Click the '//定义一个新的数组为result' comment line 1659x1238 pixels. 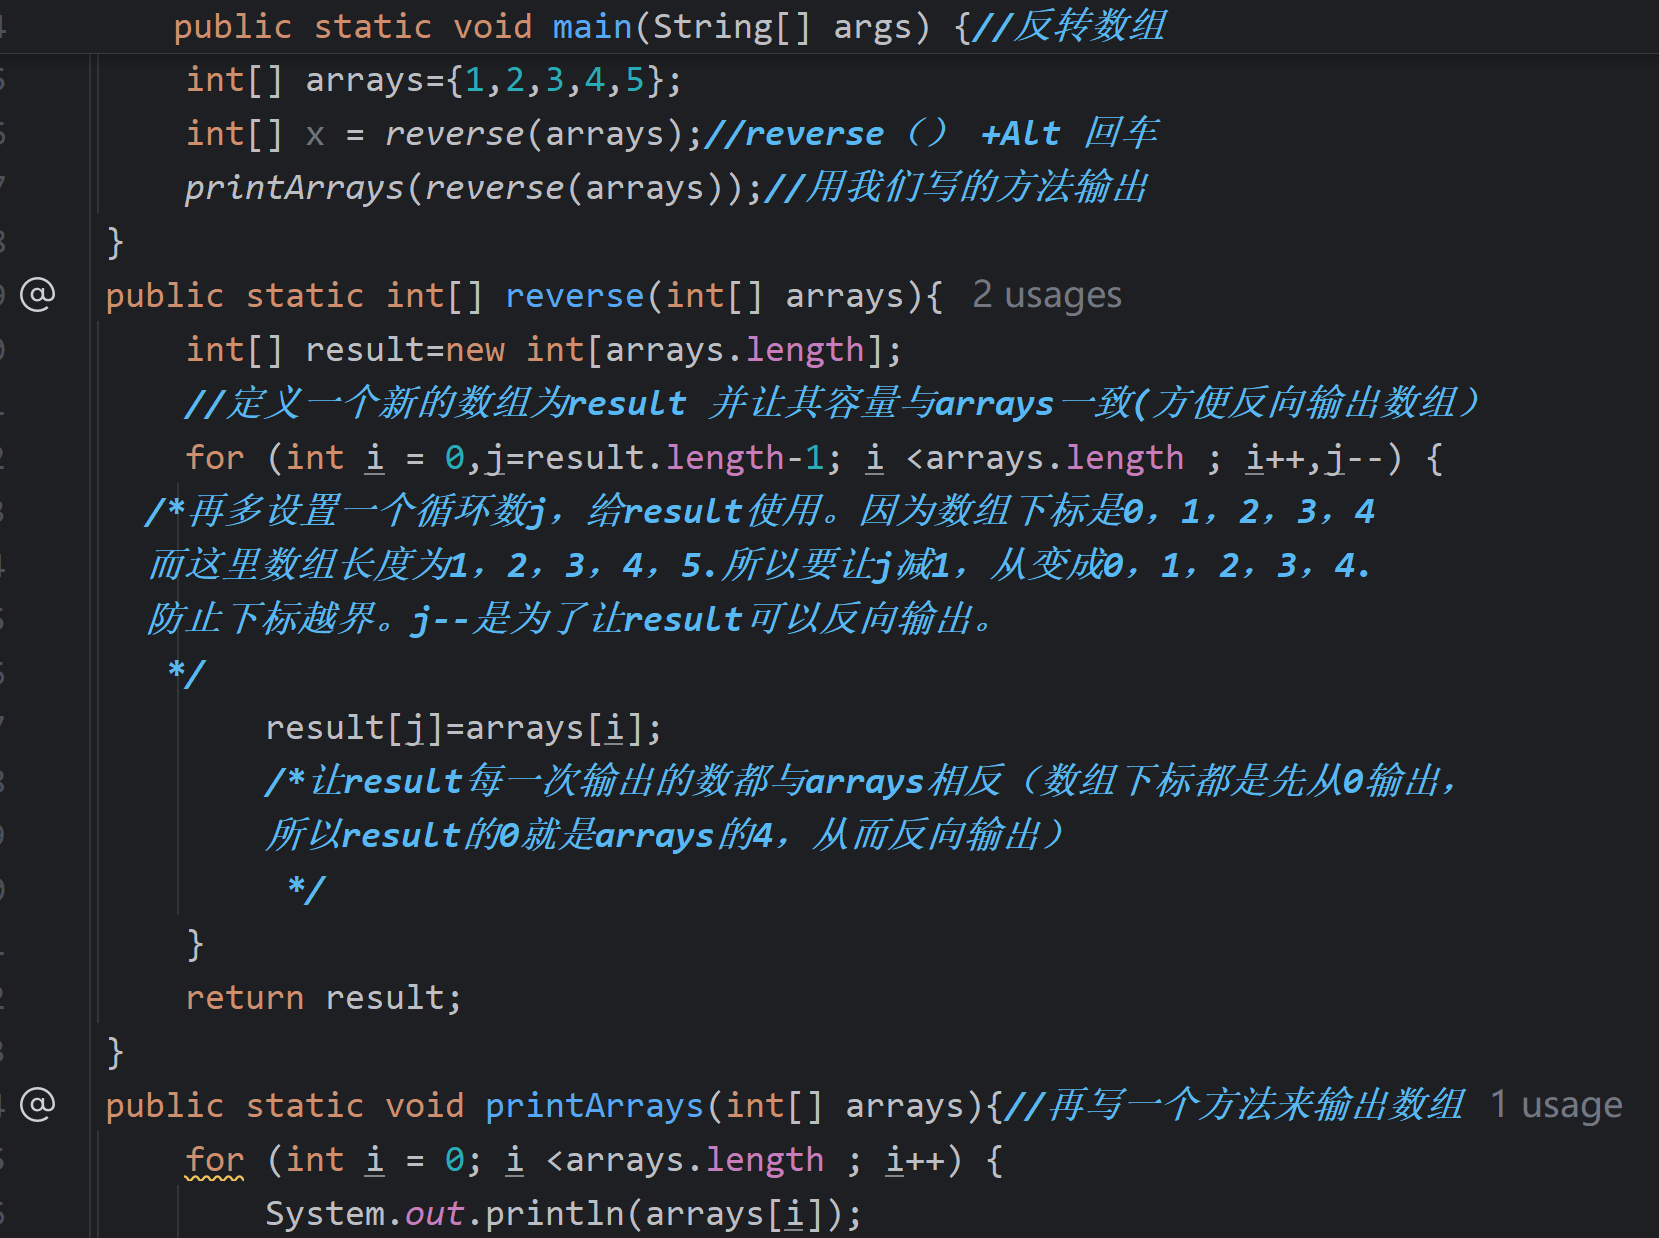[x=832, y=404]
